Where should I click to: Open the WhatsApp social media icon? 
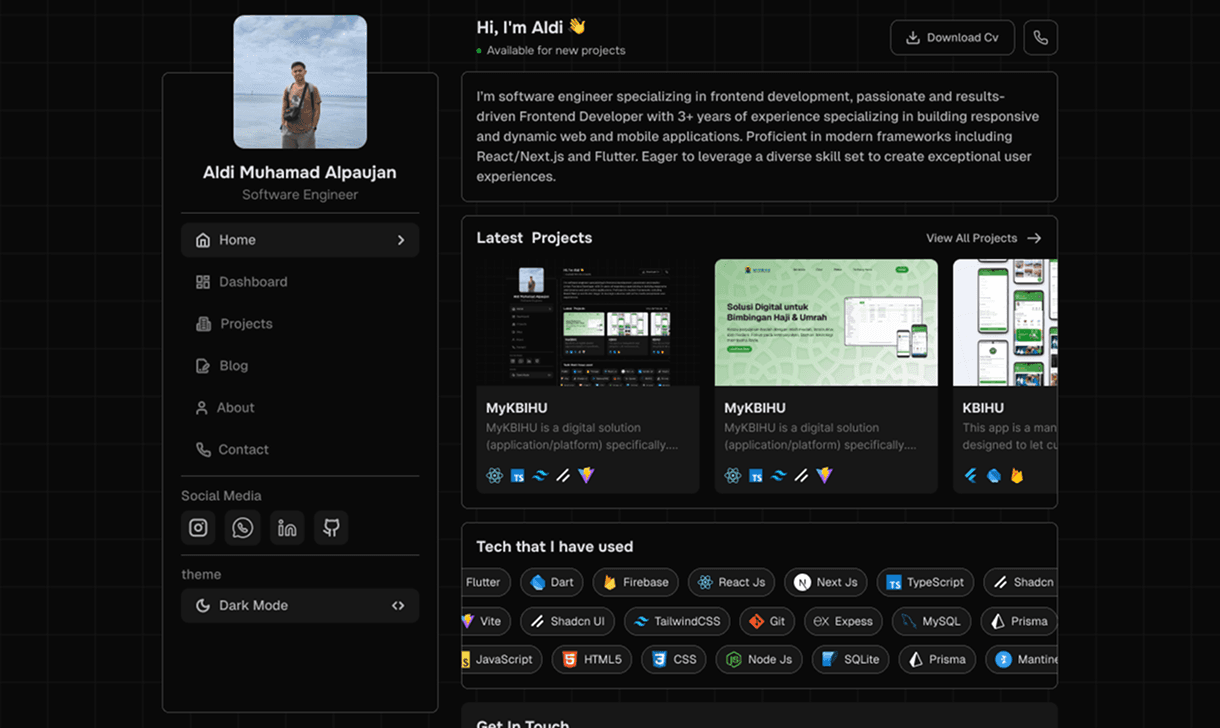pyautogui.click(x=243, y=528)
